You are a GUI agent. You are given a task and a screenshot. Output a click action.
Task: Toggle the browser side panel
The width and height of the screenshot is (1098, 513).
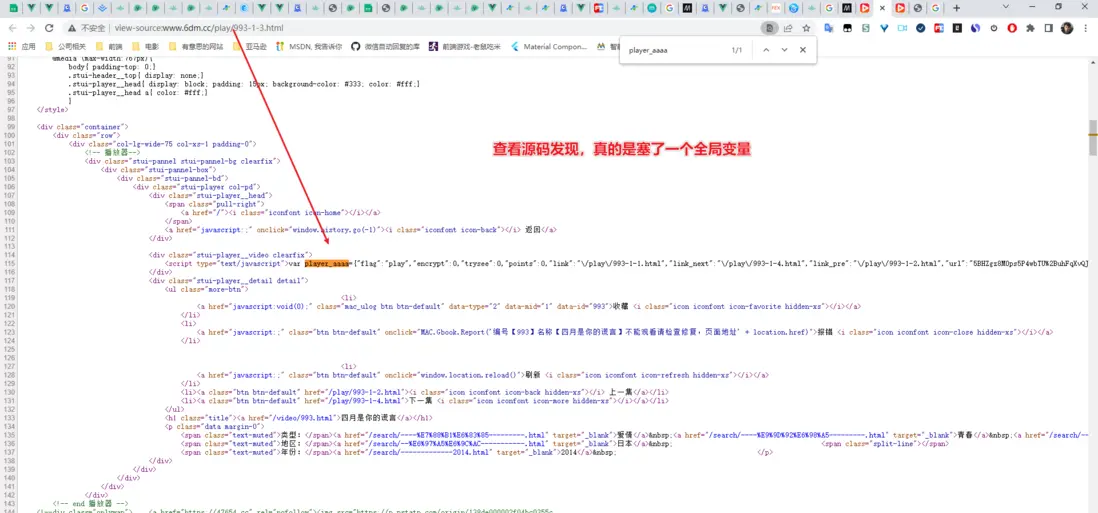point(1048,29)
